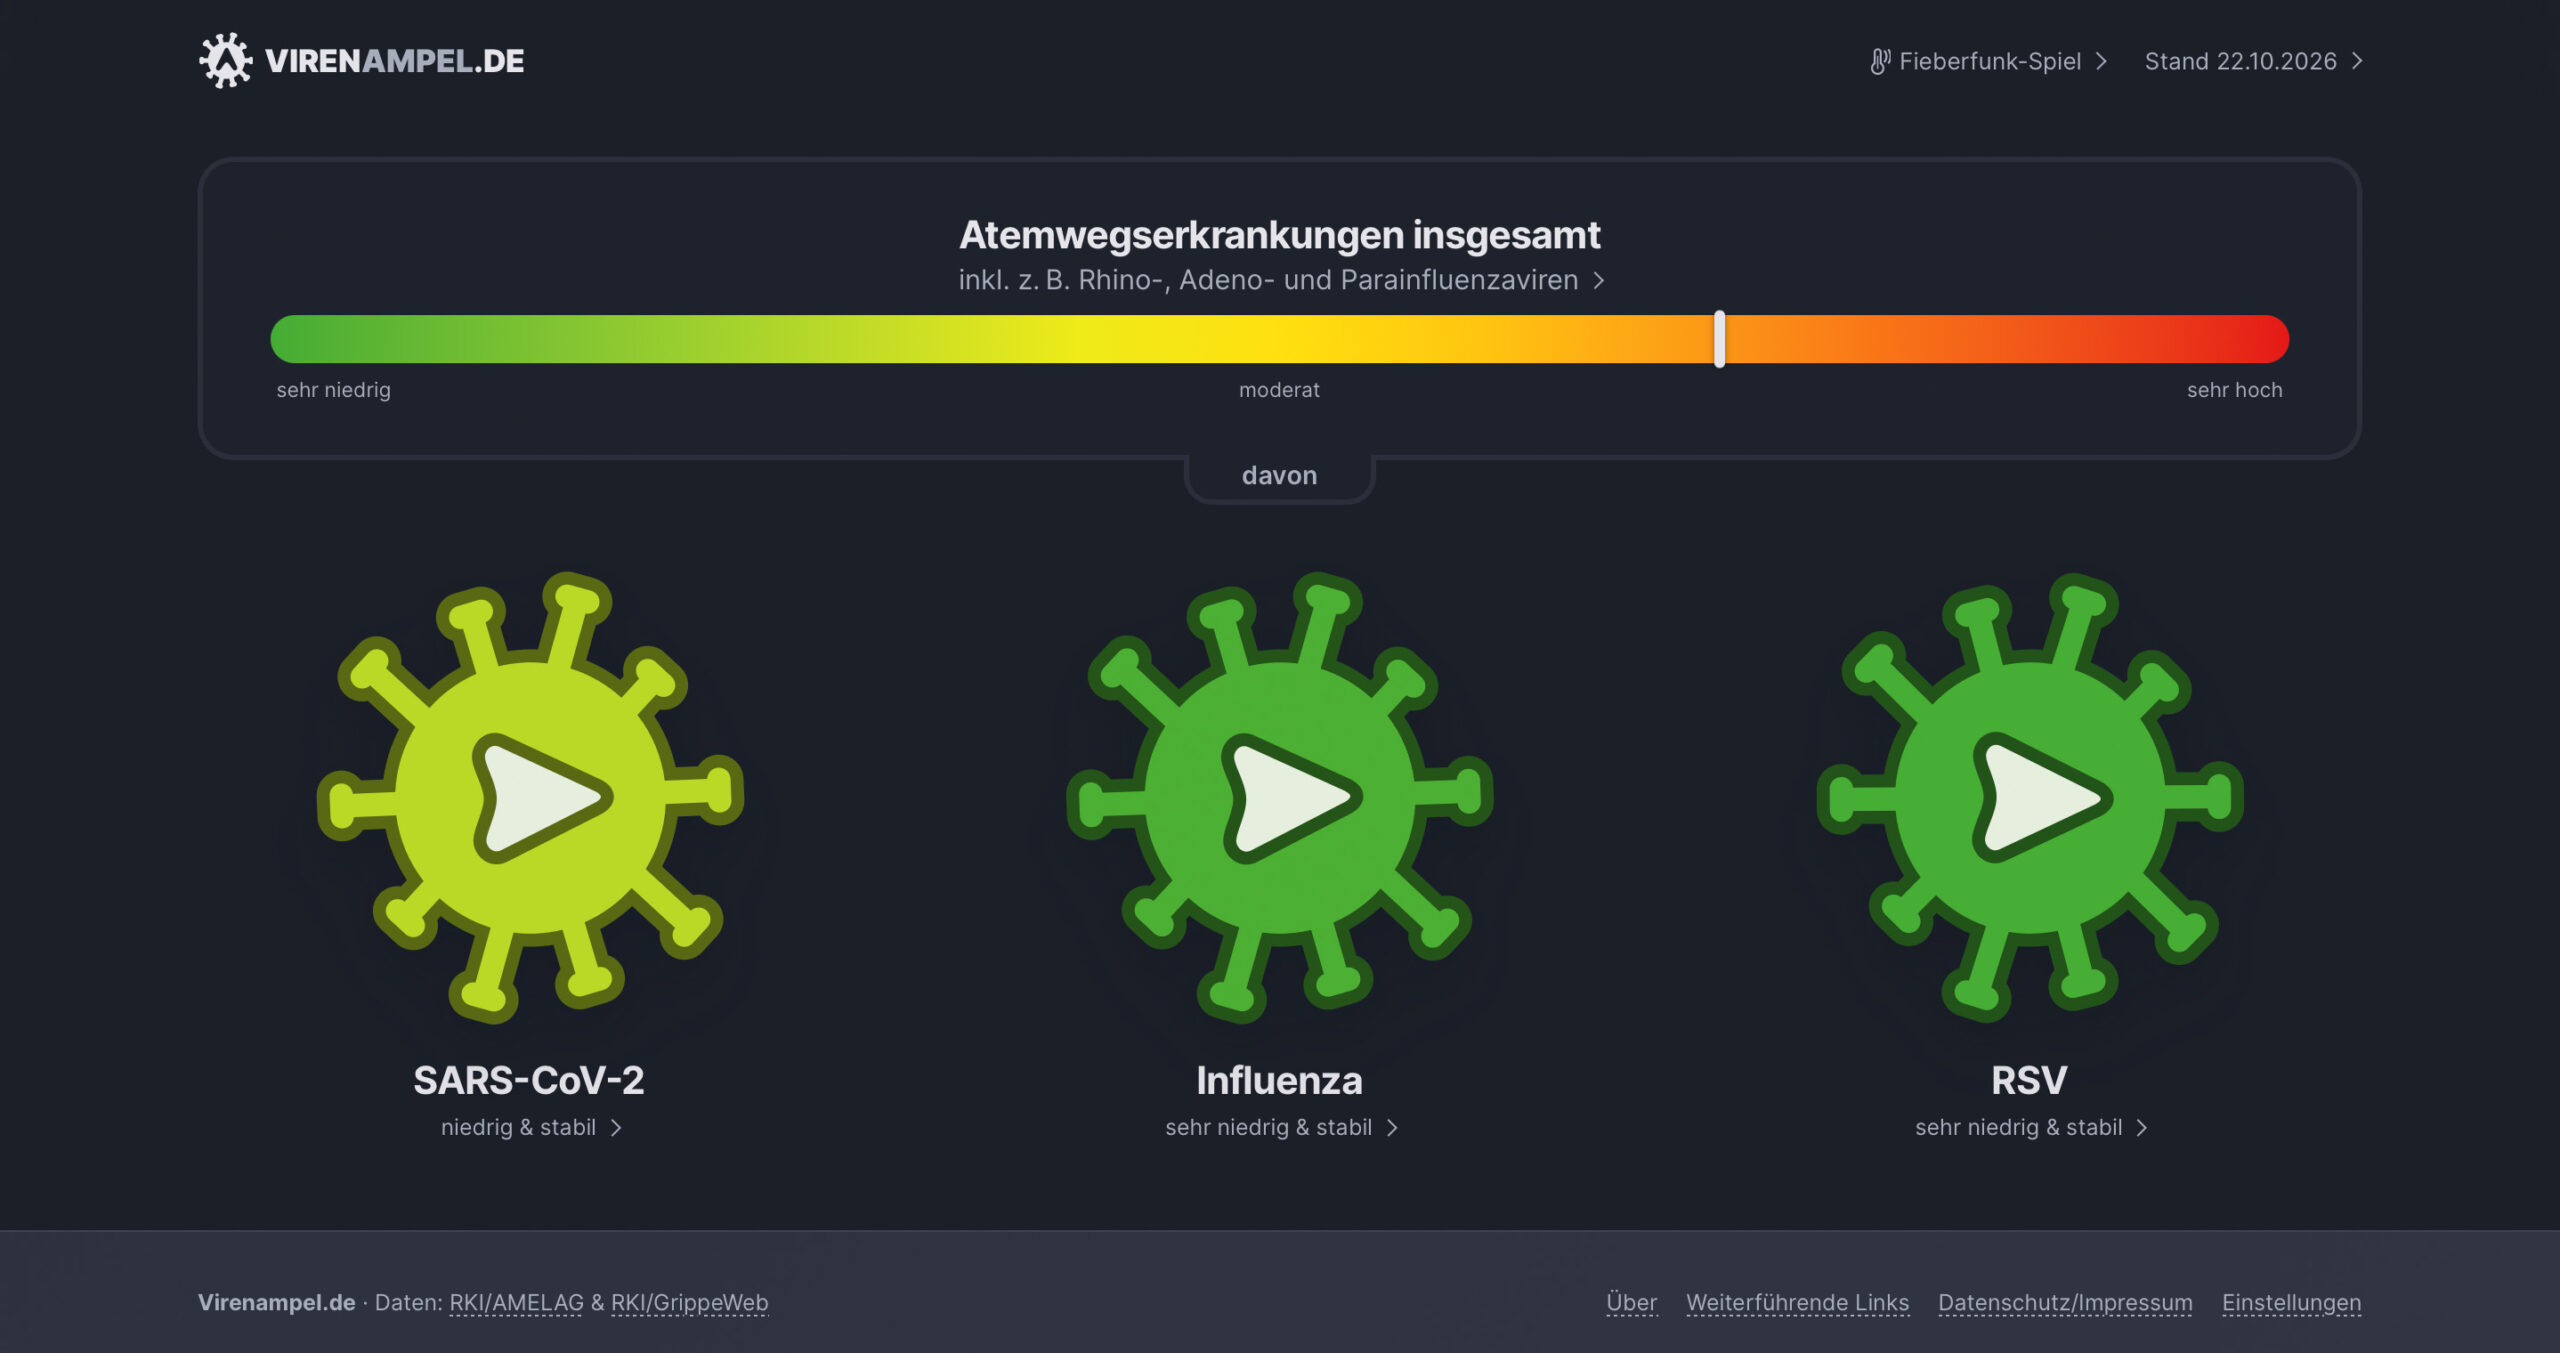Click the sehr niedrig scale label
The image size is (2560, 1353).
coord(333,390)
